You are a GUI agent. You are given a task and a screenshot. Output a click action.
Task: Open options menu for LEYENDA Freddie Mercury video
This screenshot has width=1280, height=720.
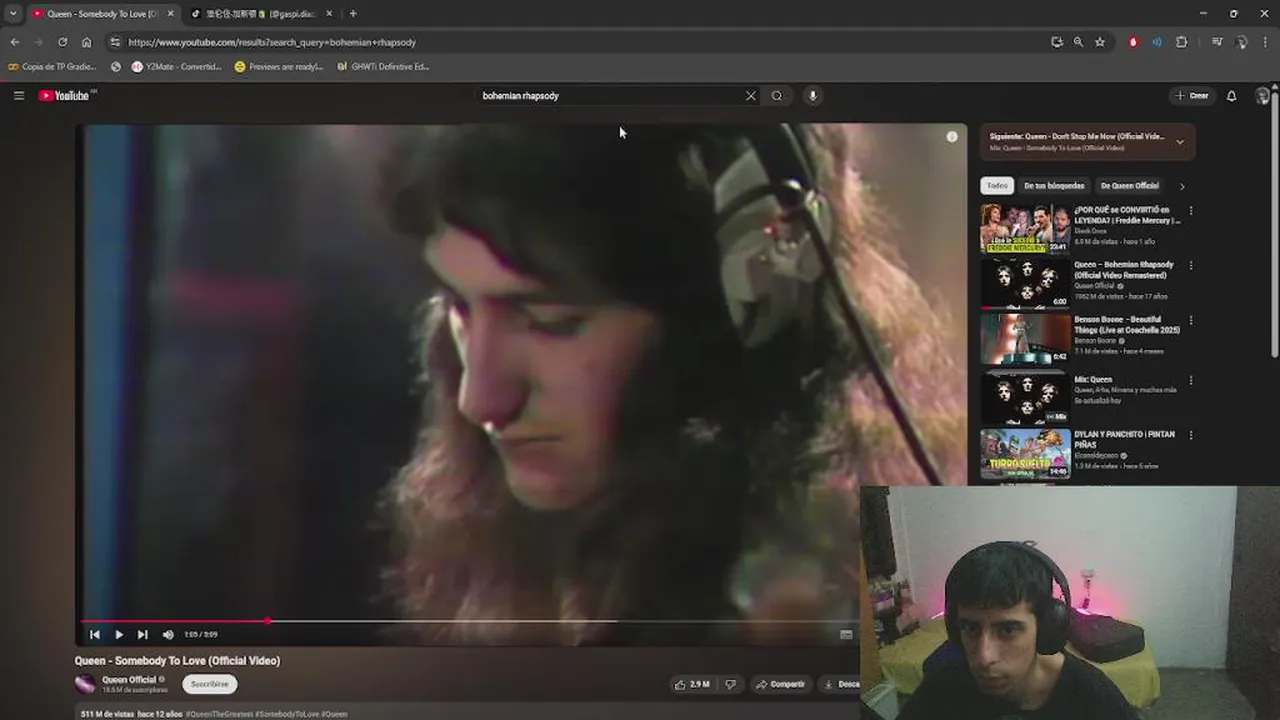coord(1190,211)
